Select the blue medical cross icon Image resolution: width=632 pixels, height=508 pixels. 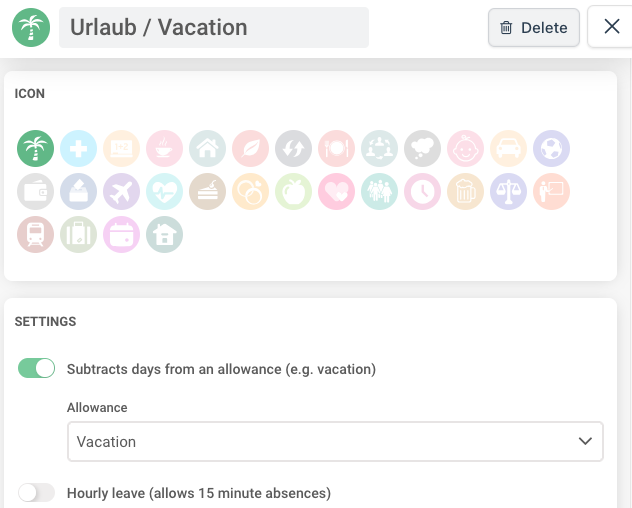[78, 148]
